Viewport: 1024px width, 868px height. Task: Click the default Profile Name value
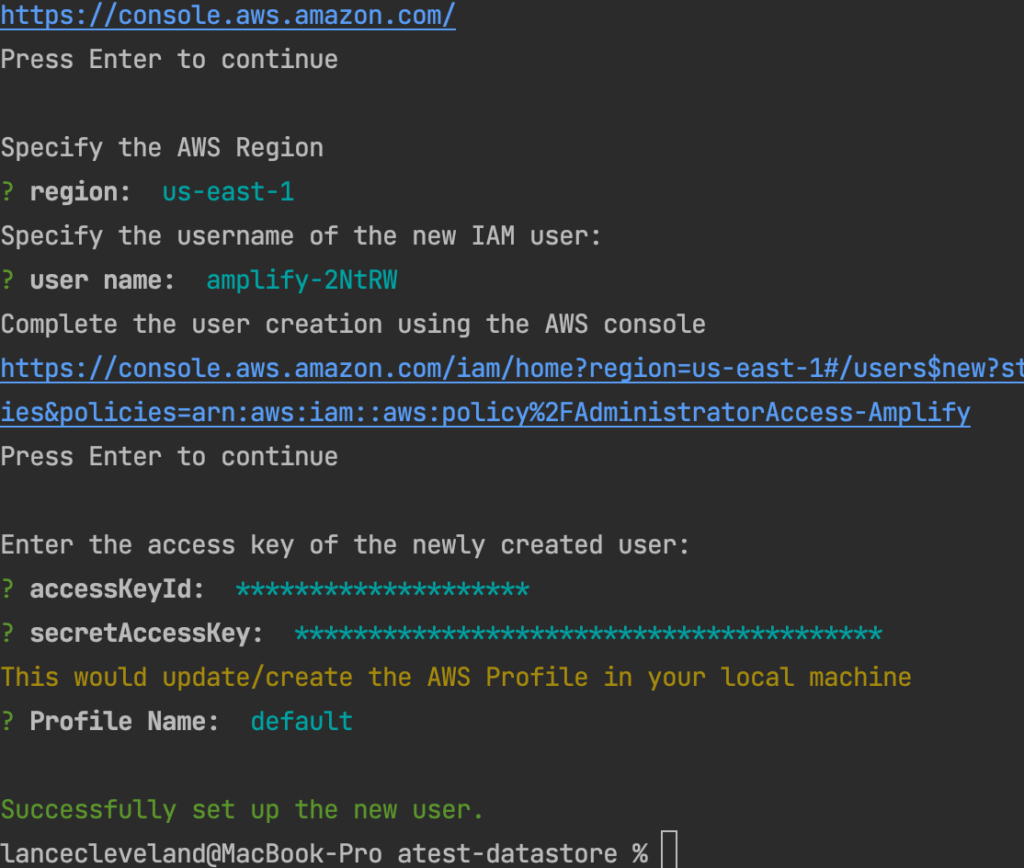(x=301, y=722)
